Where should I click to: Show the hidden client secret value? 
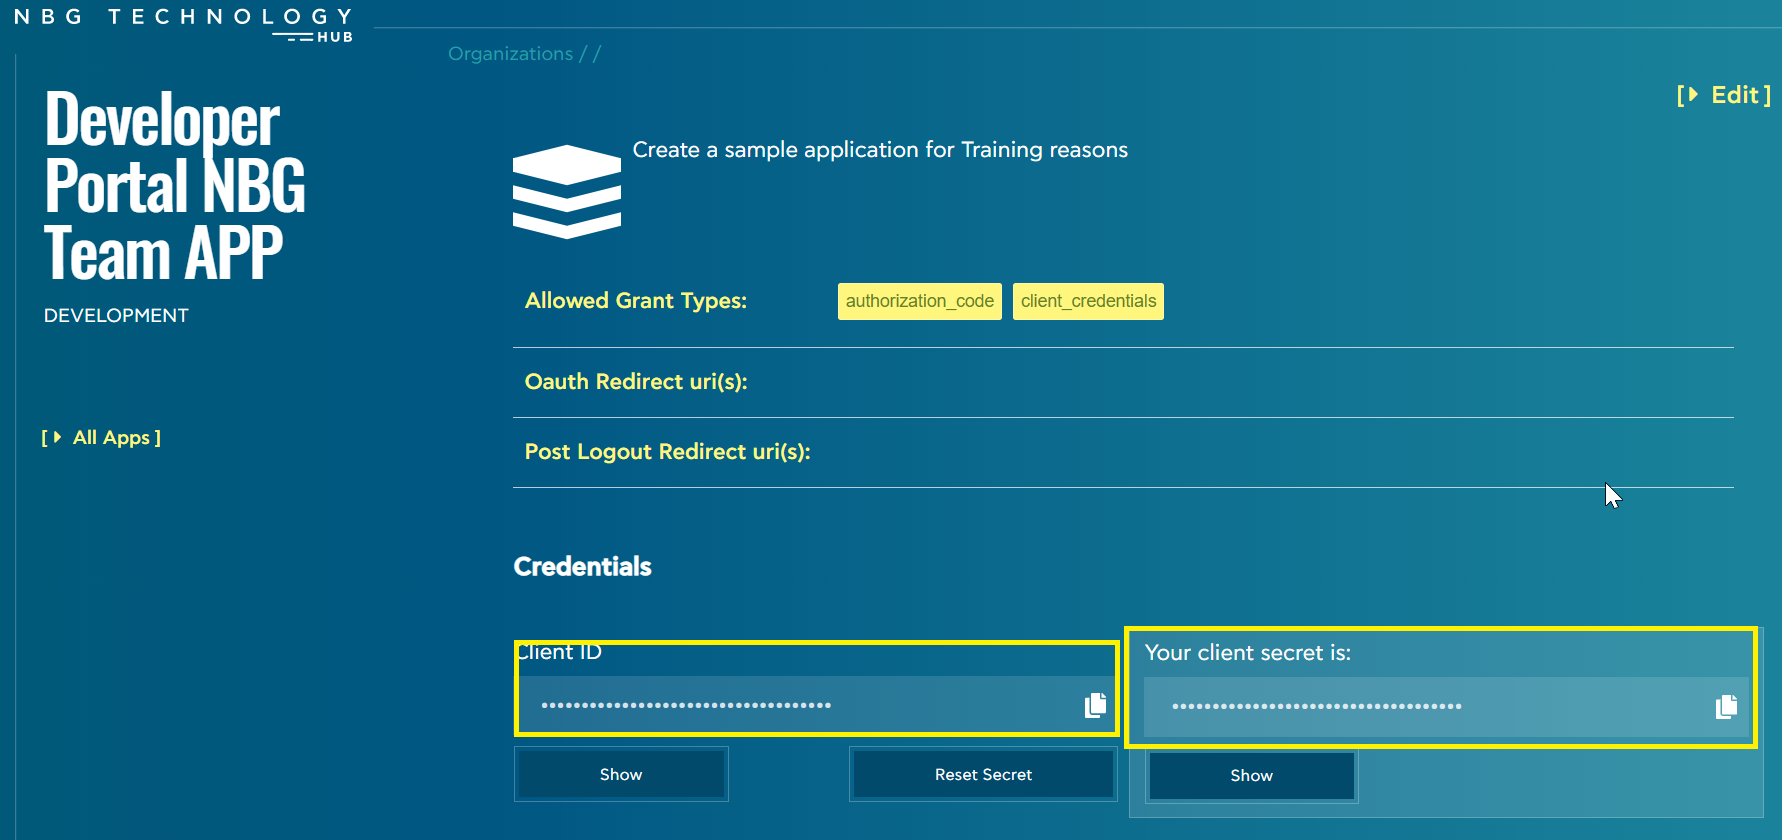pos(1251,775)
